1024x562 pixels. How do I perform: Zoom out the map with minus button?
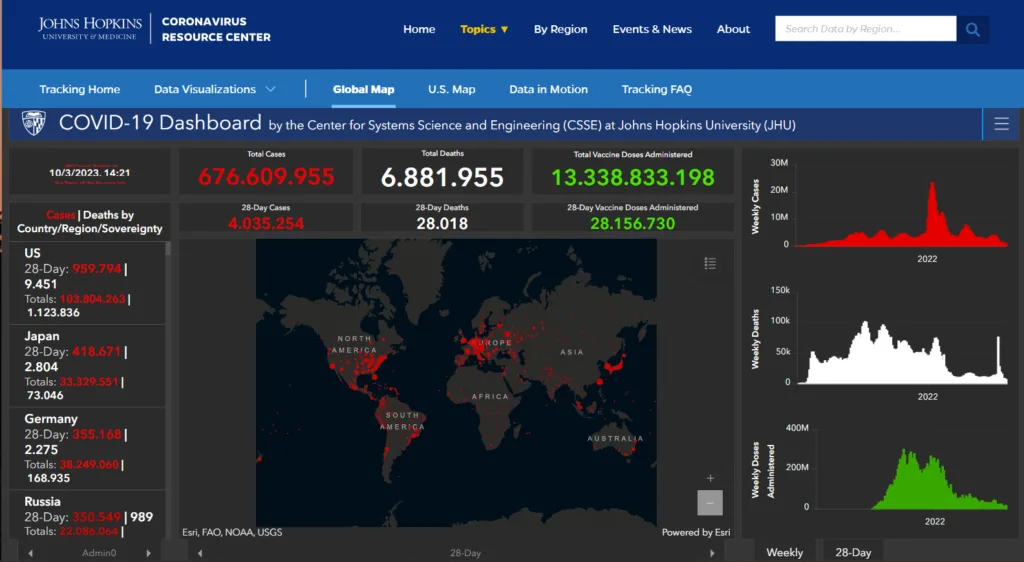point(710,503)
